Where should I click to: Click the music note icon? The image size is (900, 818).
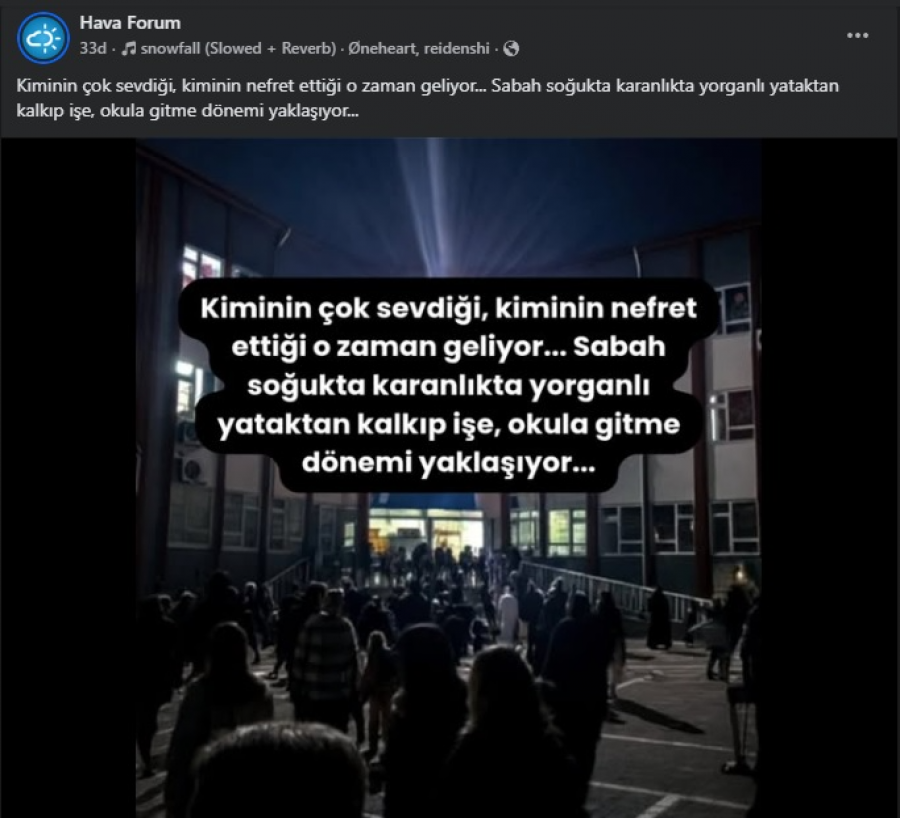click(x=129, y=49)
